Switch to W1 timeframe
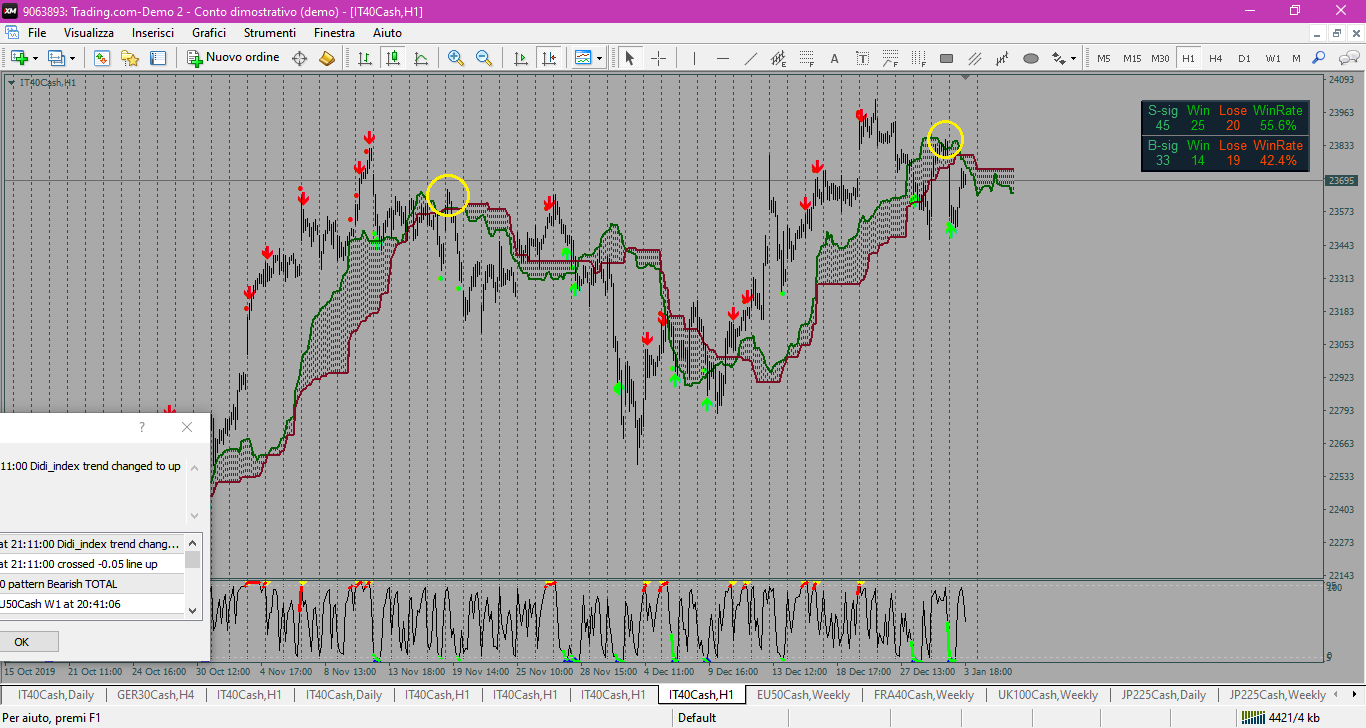This screenshot has height=728, width=1366. click(x=1272, y=58)
